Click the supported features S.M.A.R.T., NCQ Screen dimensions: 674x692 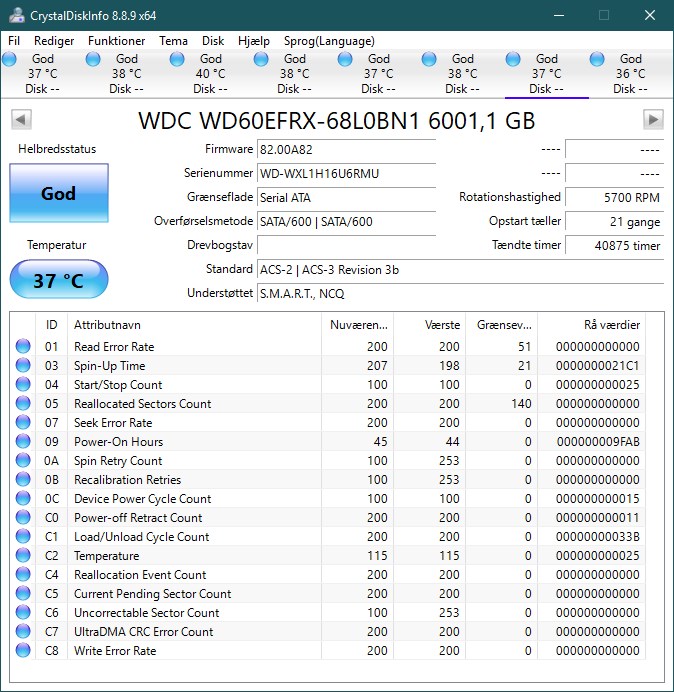pos(460,293)
